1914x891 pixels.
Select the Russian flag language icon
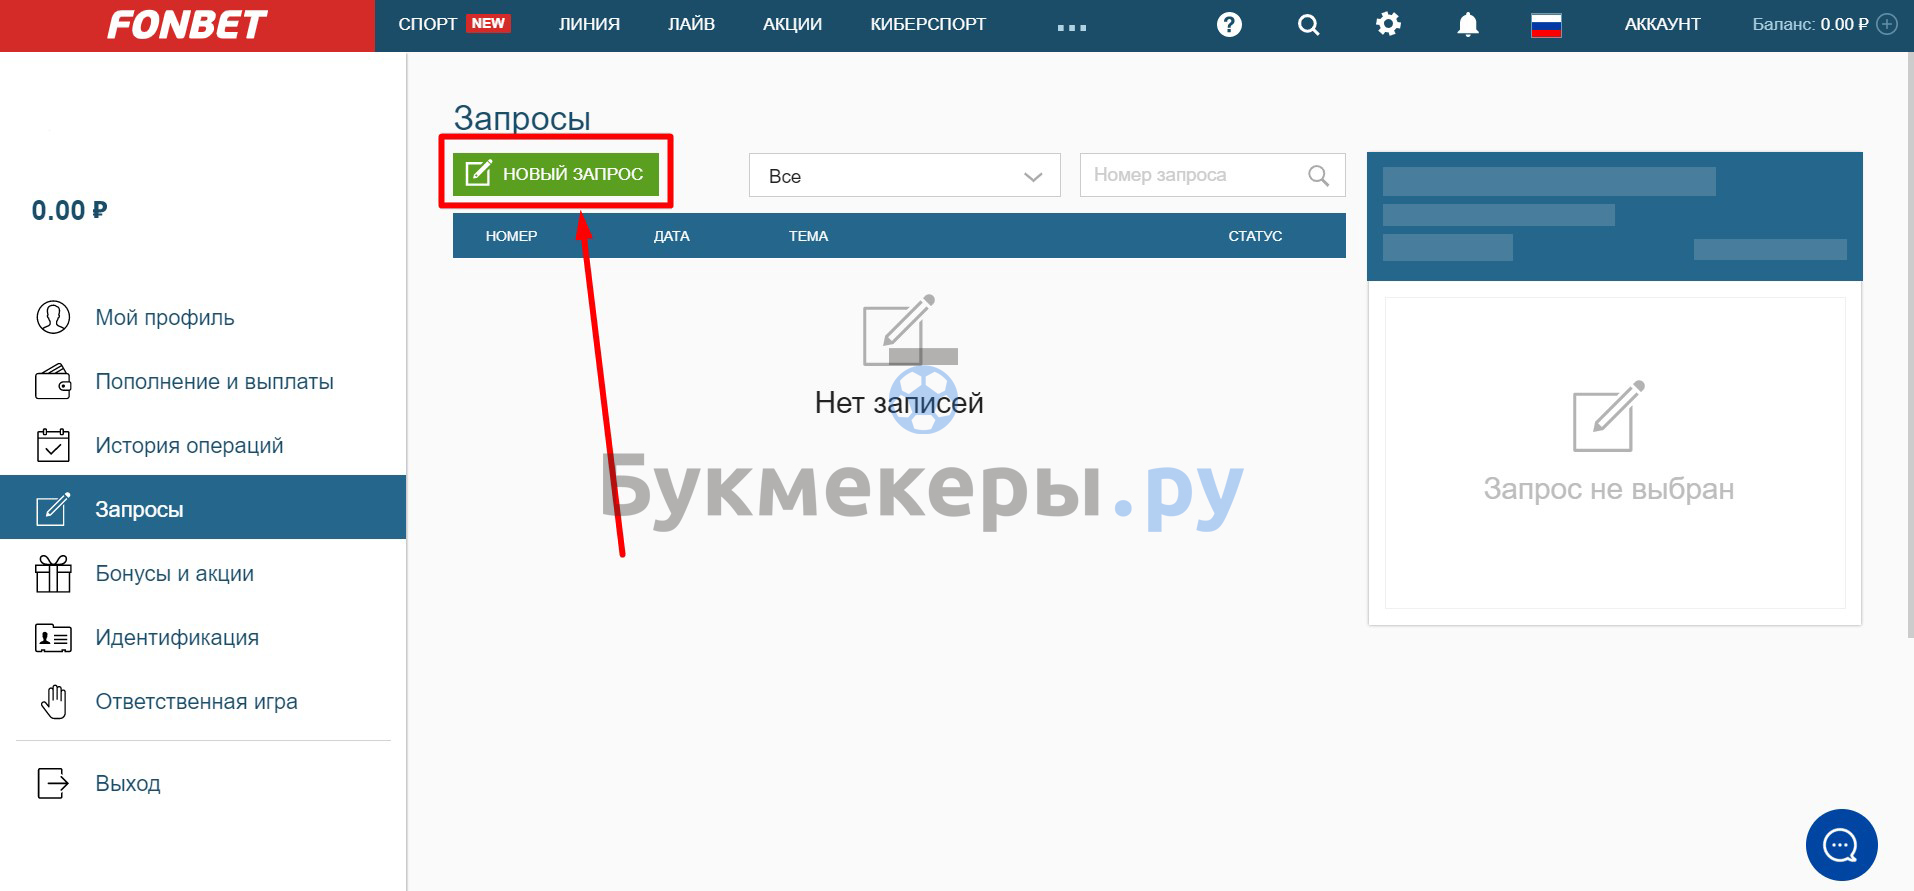[1546, 25]
